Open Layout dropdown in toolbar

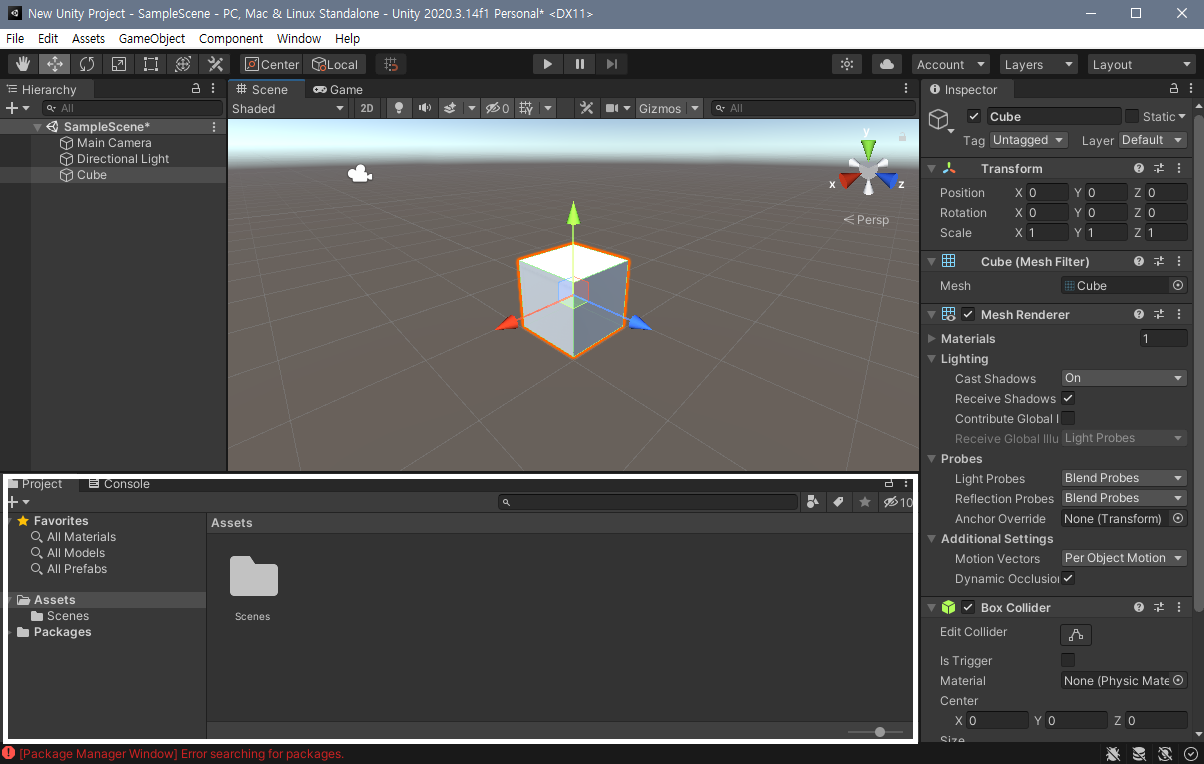click(x=1141, y=64)
